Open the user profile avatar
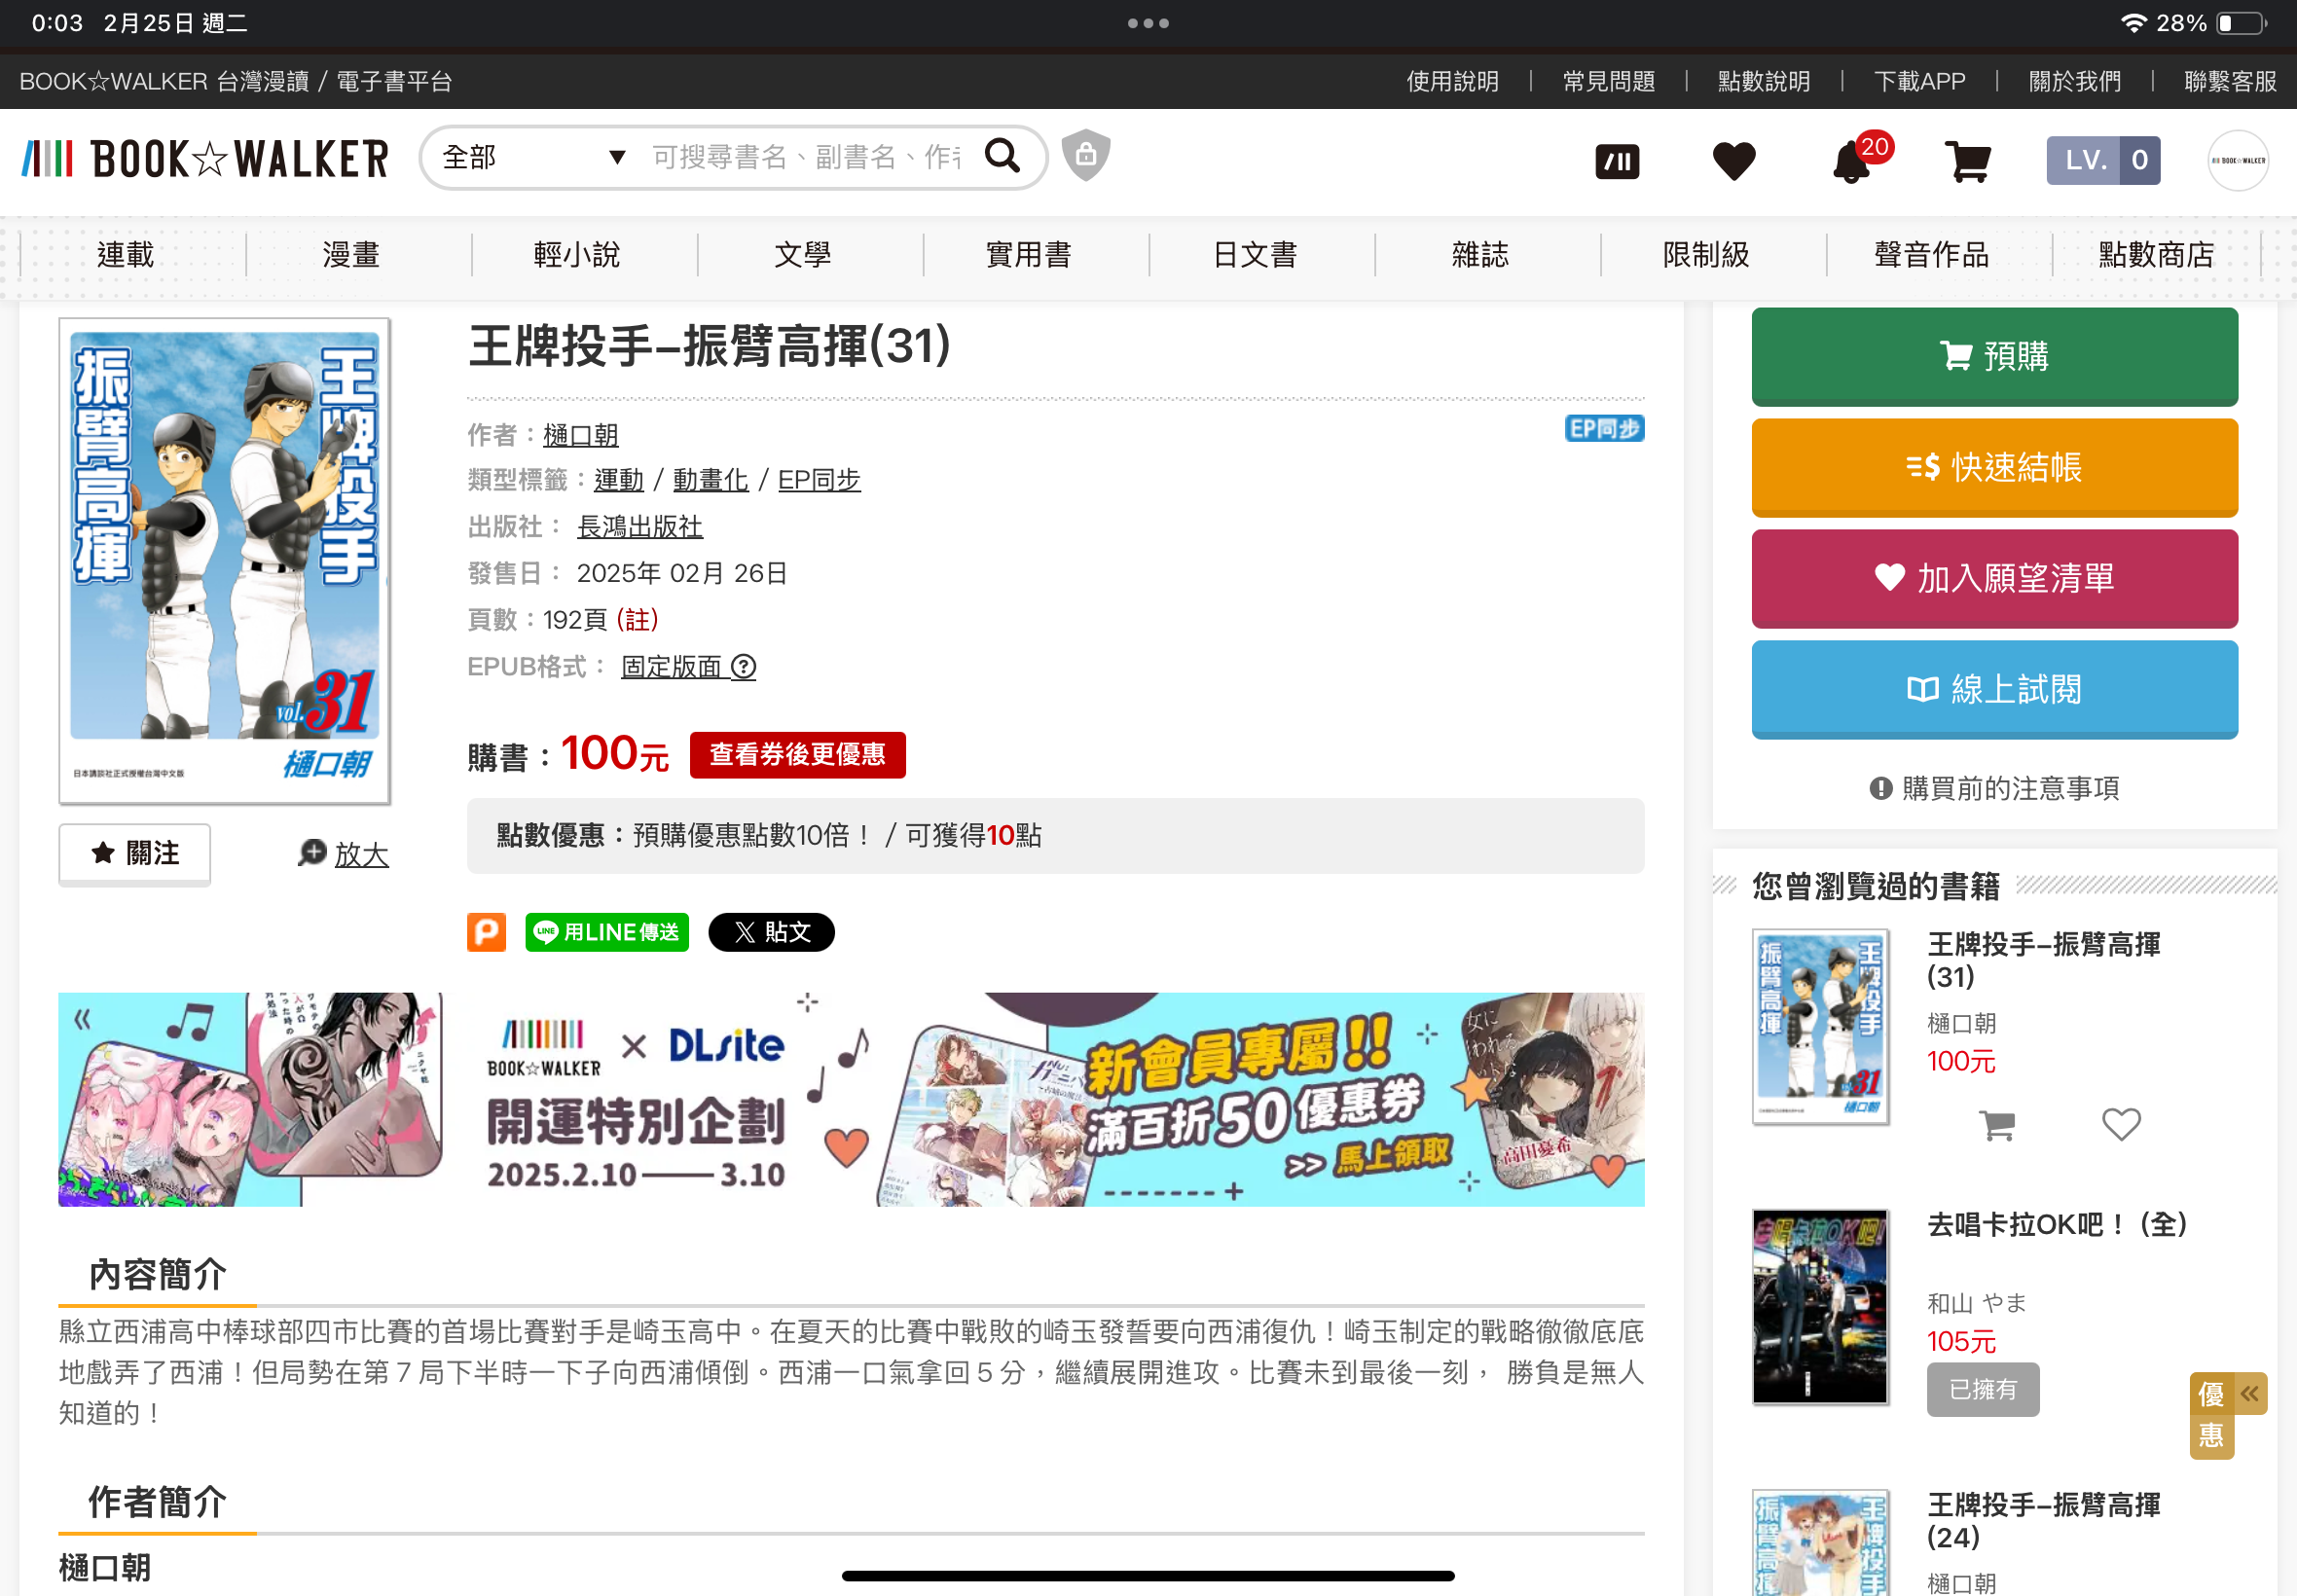The image size is (2297, 1596). click(2237, 160)
